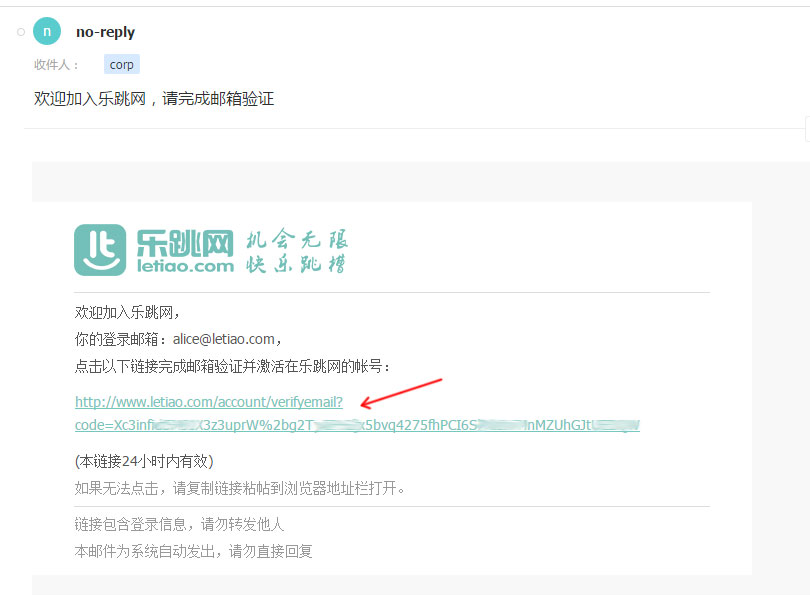Click the corp recipient tag
Image resolution: width=810 pixels, height=597 pixels.
click(x=121, y=65)
